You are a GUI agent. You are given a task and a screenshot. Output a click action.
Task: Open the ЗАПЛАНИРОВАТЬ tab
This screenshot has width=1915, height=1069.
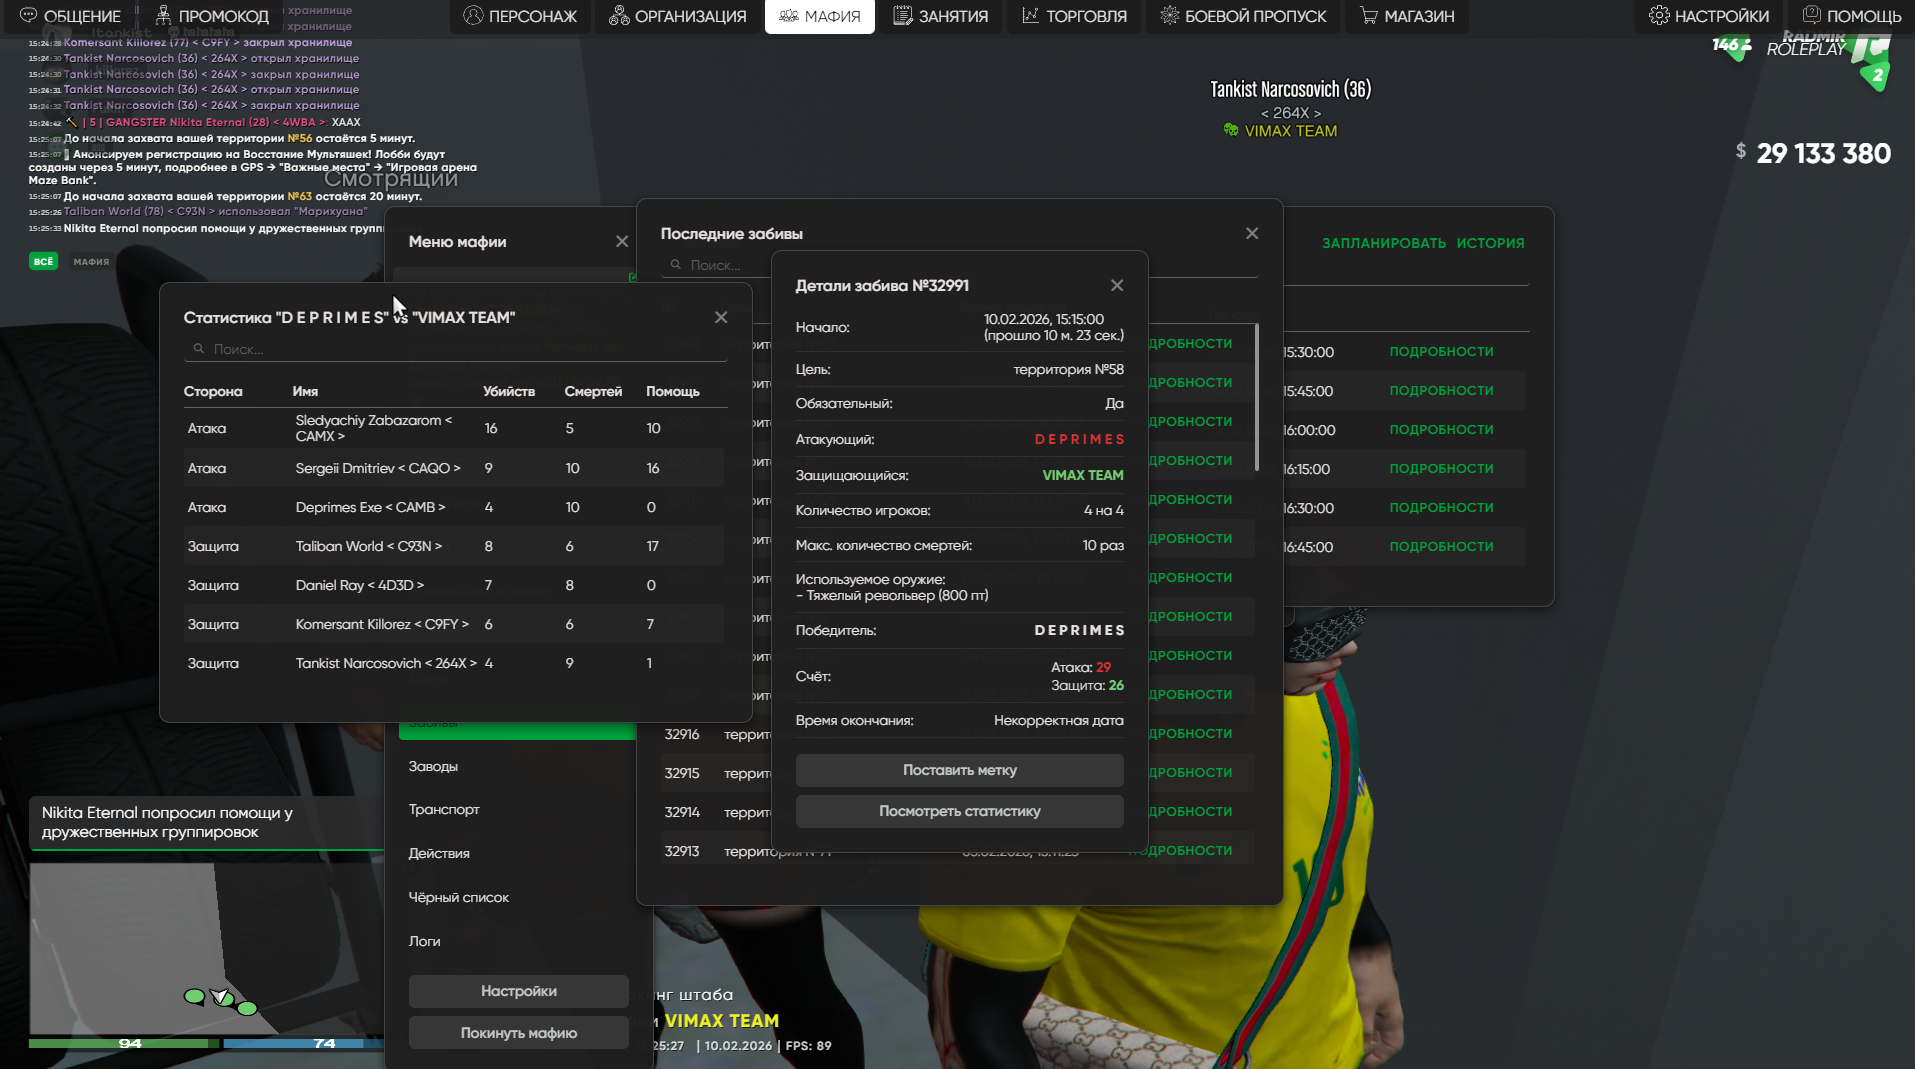click(1384, 243)
